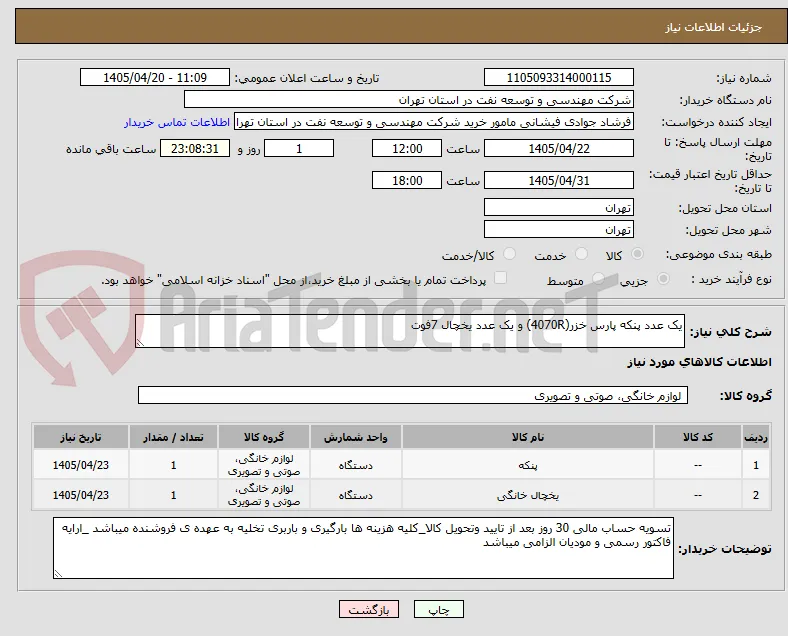Click the product group cell in the یخچال خانگی row
The image size is (788, 636).
(264, 495)
